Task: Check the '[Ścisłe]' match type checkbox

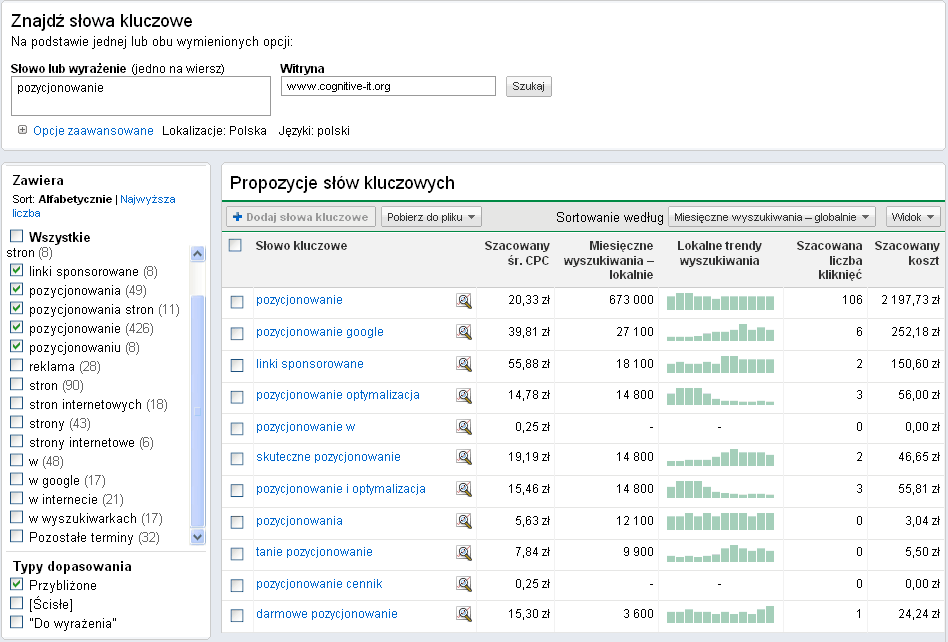Action: click(x=16, y=604)
